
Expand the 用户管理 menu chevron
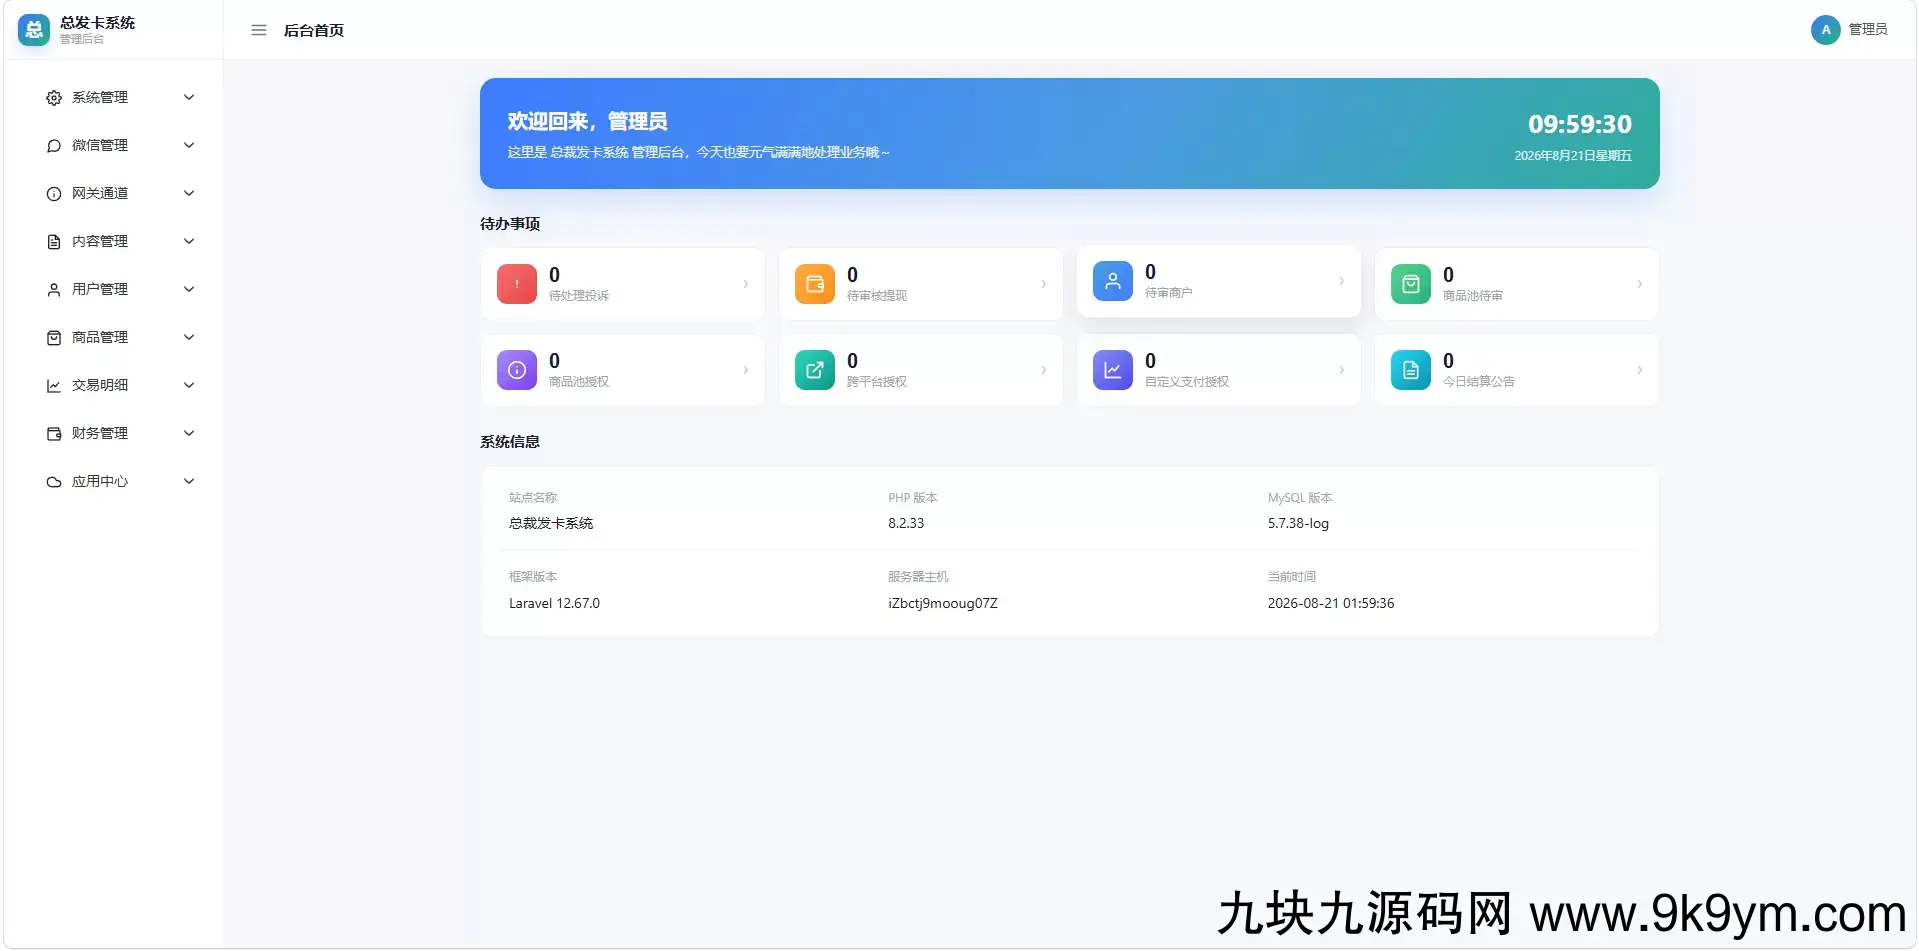[189, 289]
